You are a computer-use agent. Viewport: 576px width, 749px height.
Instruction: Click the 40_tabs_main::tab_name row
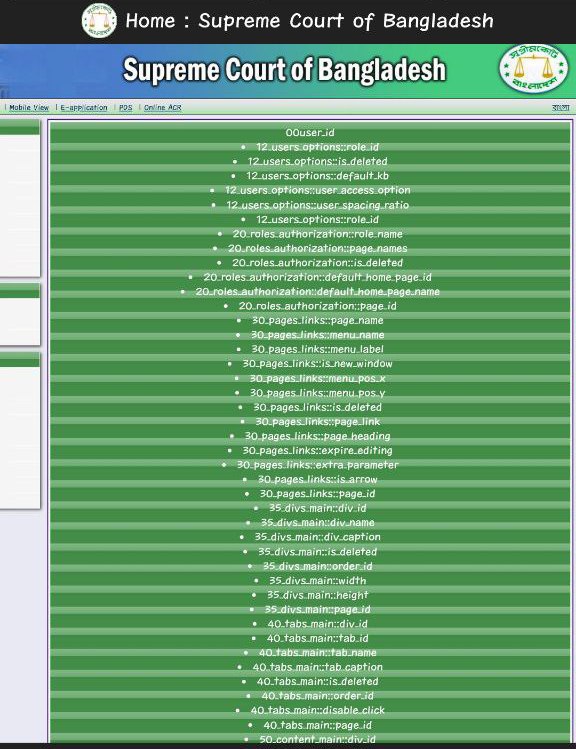pos(318,653)
